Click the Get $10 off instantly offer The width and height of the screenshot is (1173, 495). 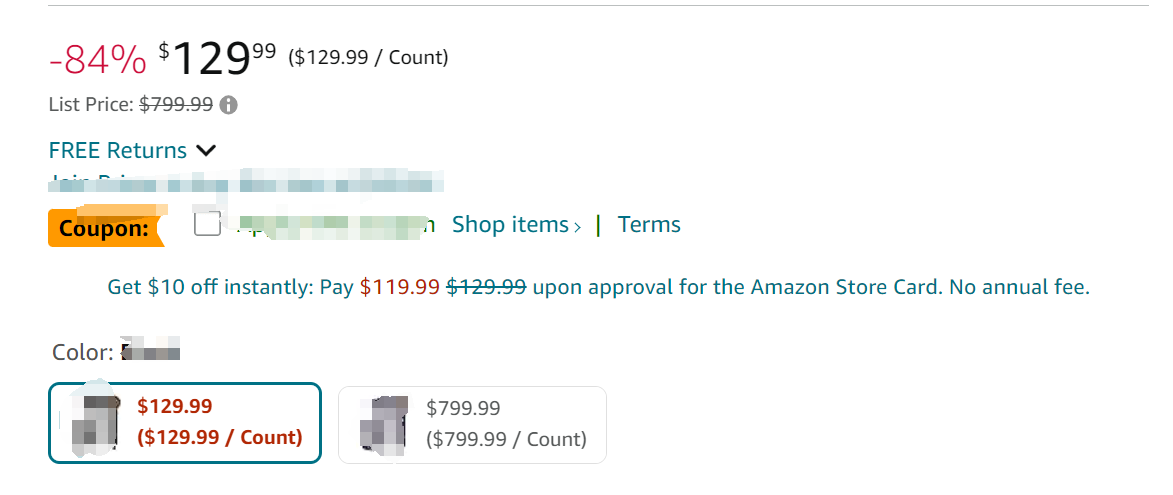coord(230,288)
